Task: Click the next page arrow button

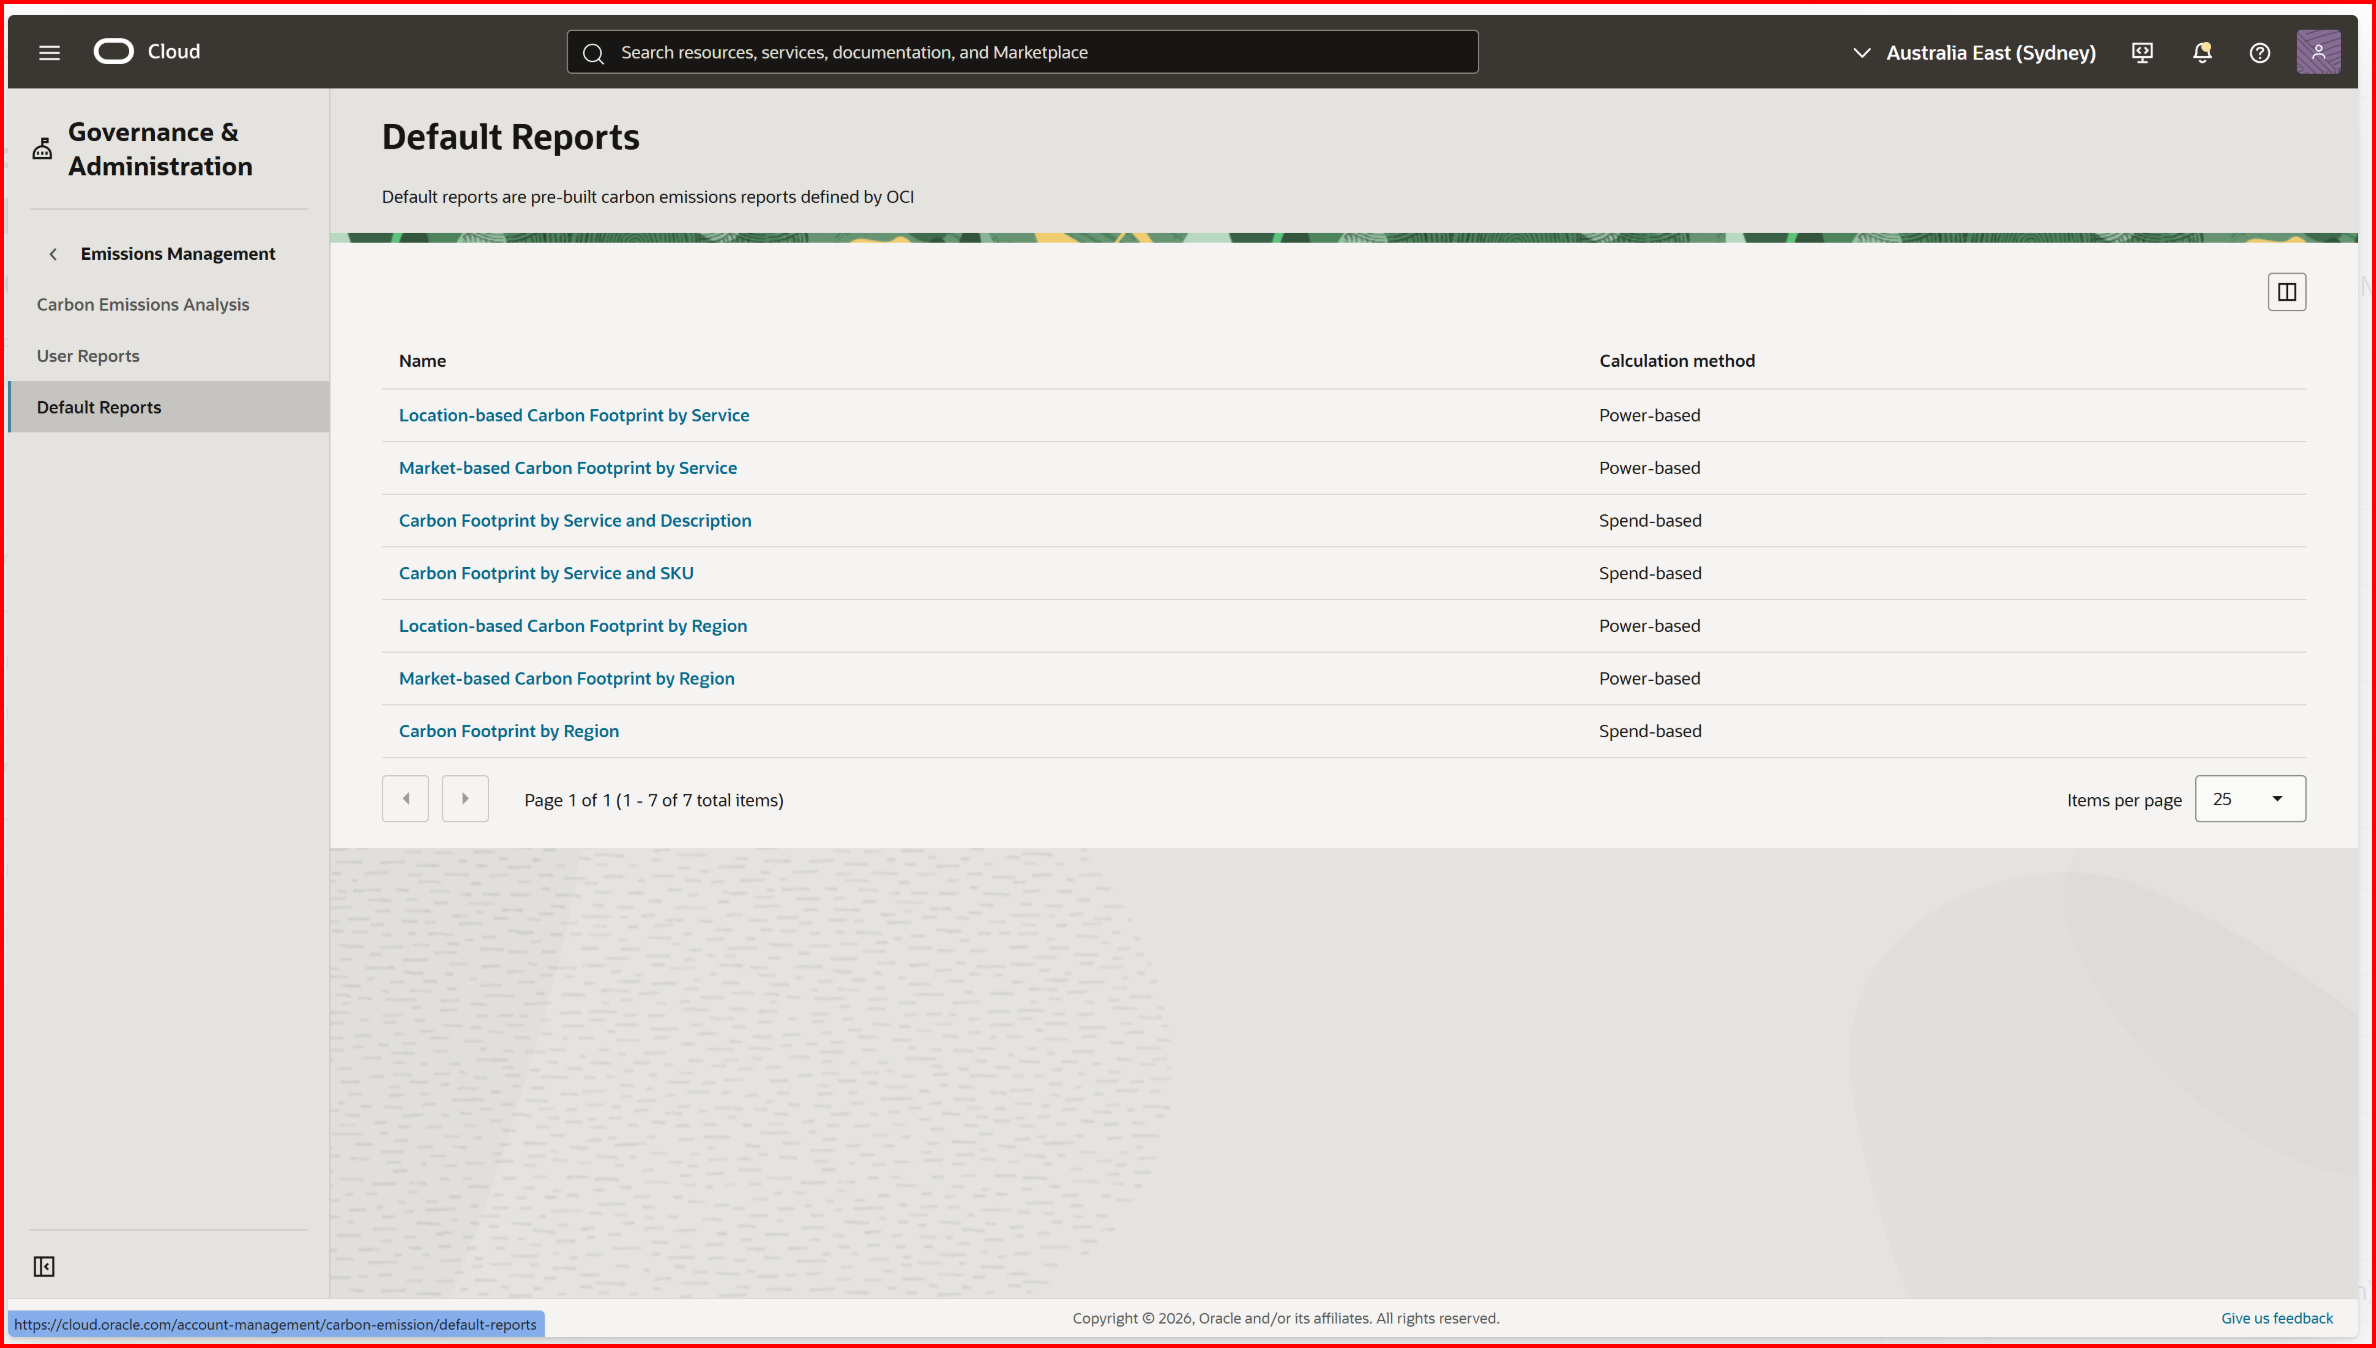Action: (465, 799)
